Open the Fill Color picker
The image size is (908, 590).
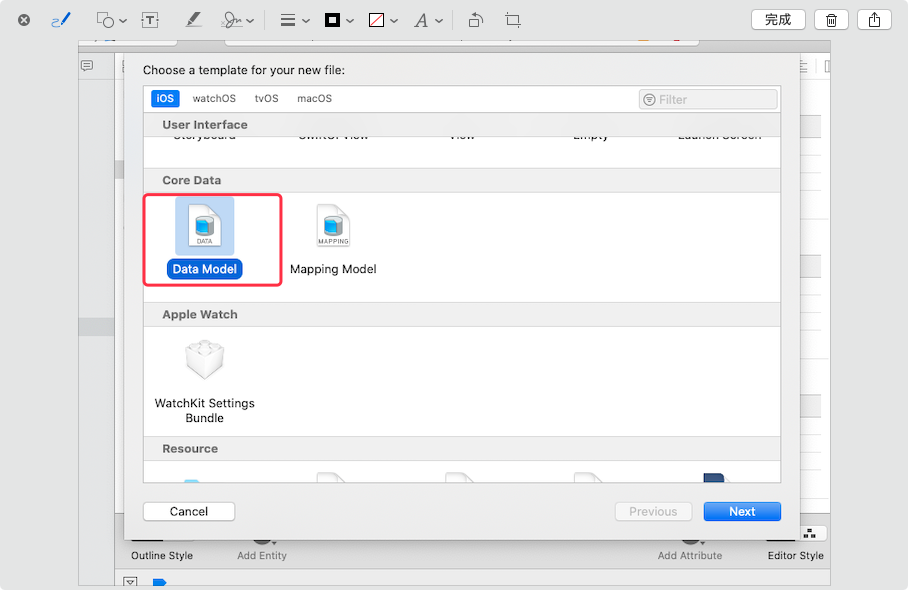click(x=383, y=20)
